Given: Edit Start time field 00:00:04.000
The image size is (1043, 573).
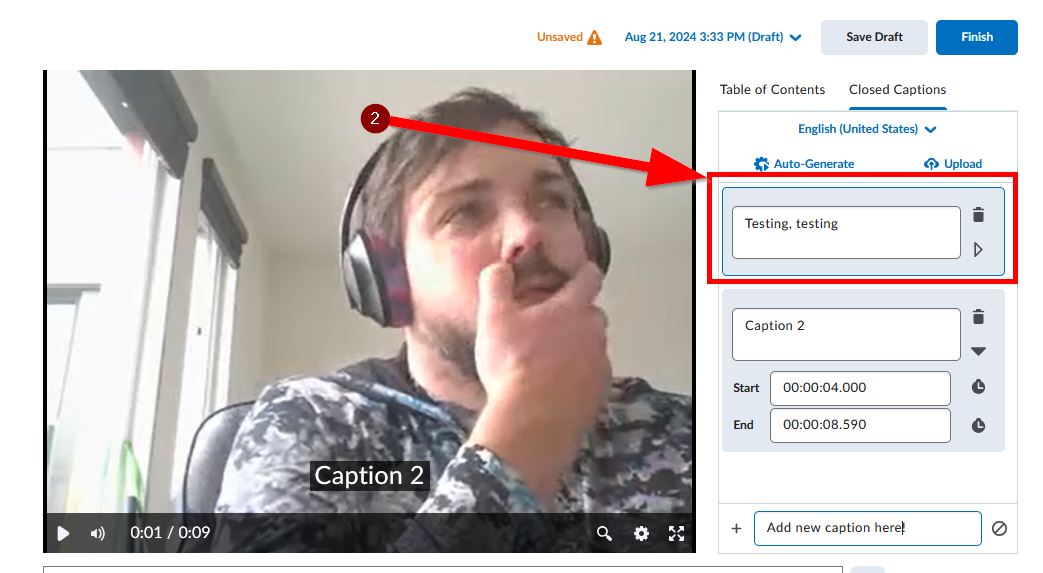Looking at the screenshot, I should (x=860, y=388).
